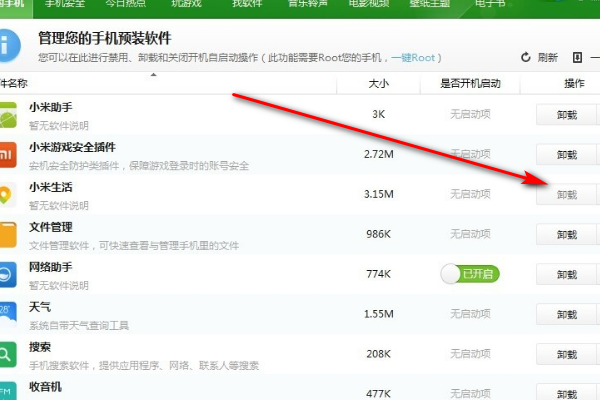The width and height of the screenshot is (600, 400).
Task: Select the 天气 app name
Action: pyautogui.click(x=40, y=307)
